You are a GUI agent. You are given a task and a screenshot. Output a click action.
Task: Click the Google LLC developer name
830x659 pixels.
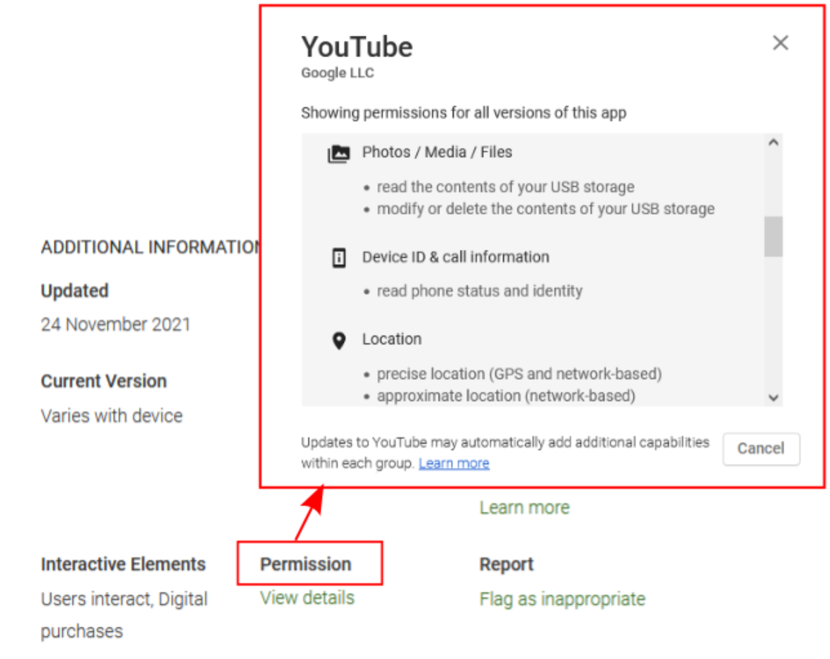click(338, 73)
